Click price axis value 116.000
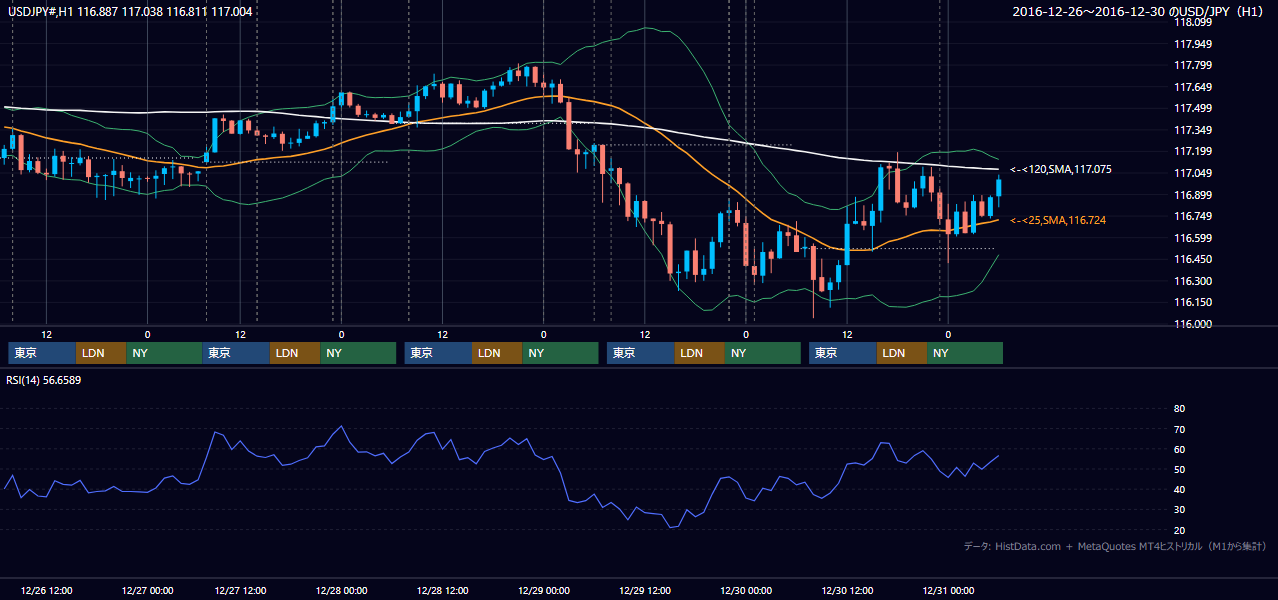The height and width of the screenshot is (600, 1278). pos(1193,324)
